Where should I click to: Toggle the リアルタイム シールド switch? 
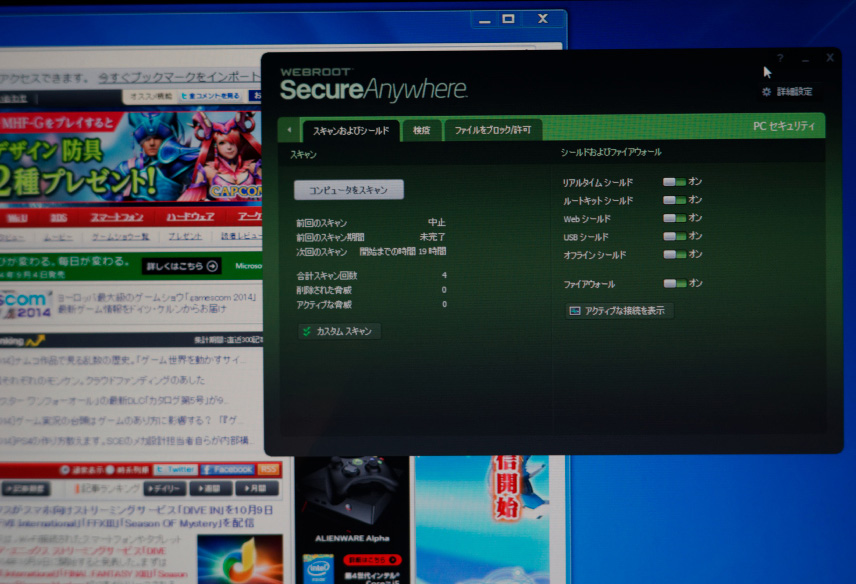674,182
